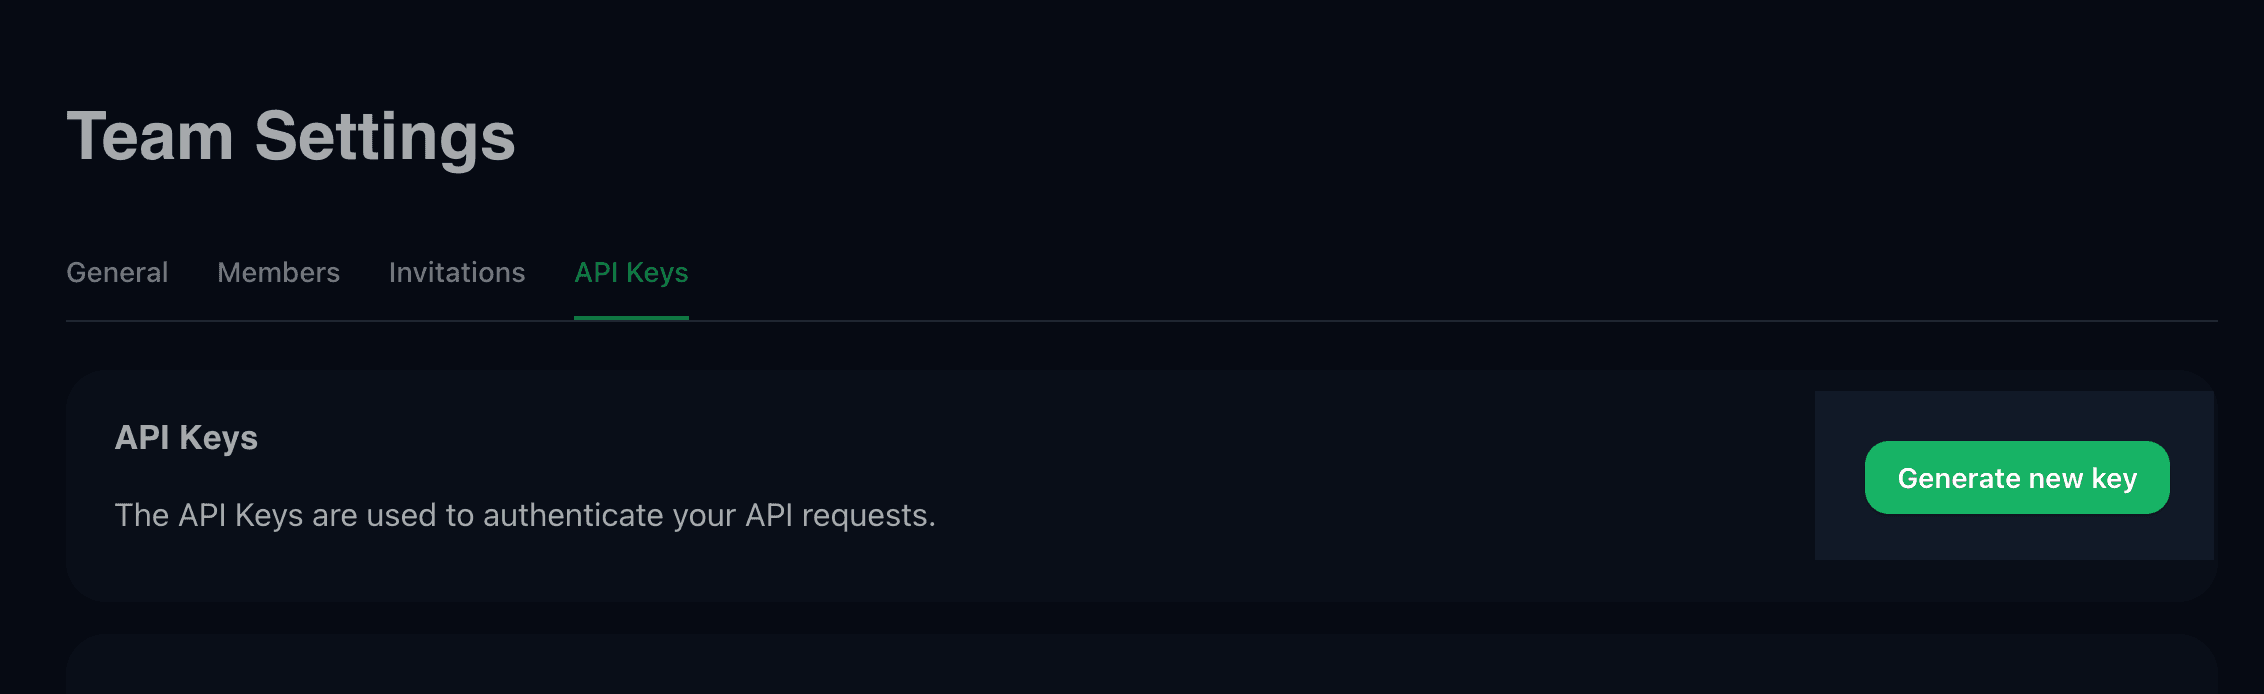Screen dimensions: 2264x694
Task: Navigate to Invitations to review pending invites
Action: pyautogui.click(x=457, y=272)
